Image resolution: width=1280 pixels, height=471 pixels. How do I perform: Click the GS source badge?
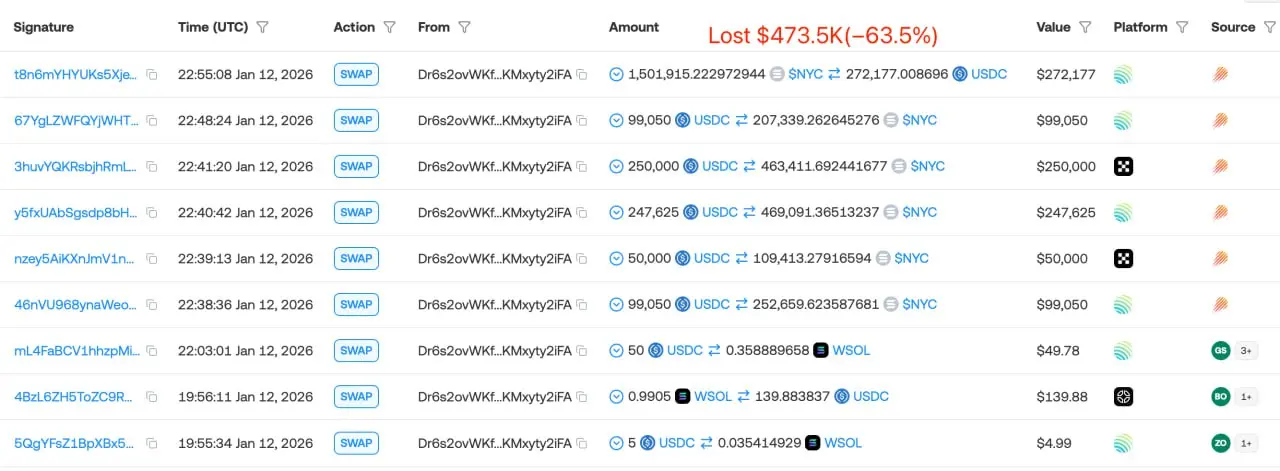[x=1220, y=350]
